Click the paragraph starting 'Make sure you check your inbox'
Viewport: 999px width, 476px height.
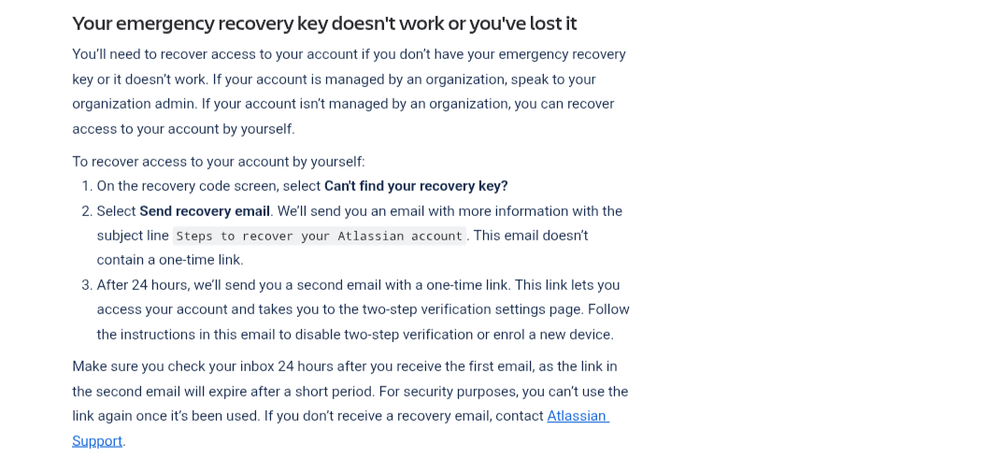click(350, 403)
